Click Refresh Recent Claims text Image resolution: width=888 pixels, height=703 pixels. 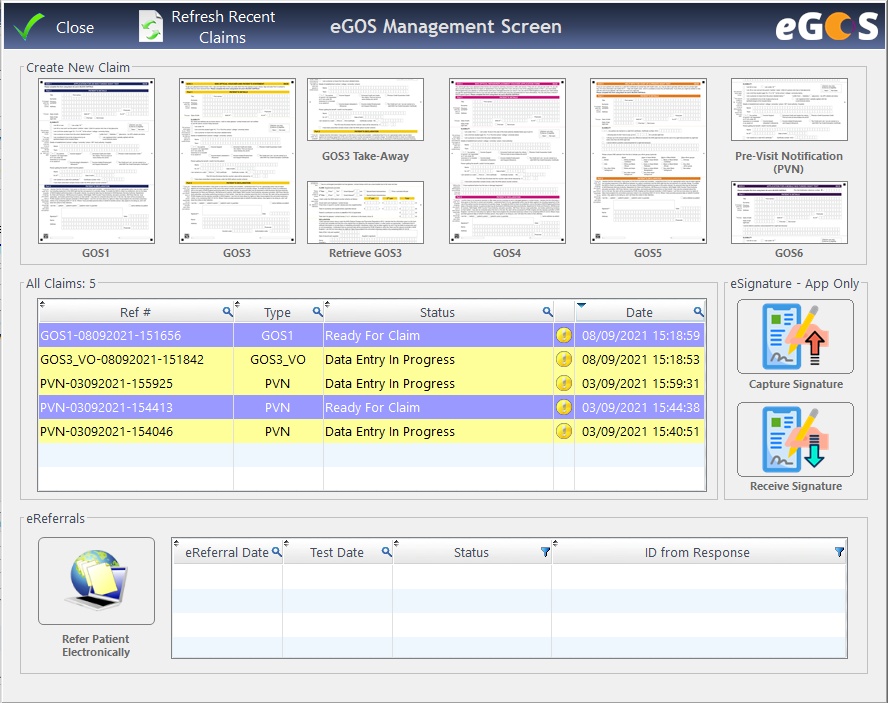tap(223, 27)
